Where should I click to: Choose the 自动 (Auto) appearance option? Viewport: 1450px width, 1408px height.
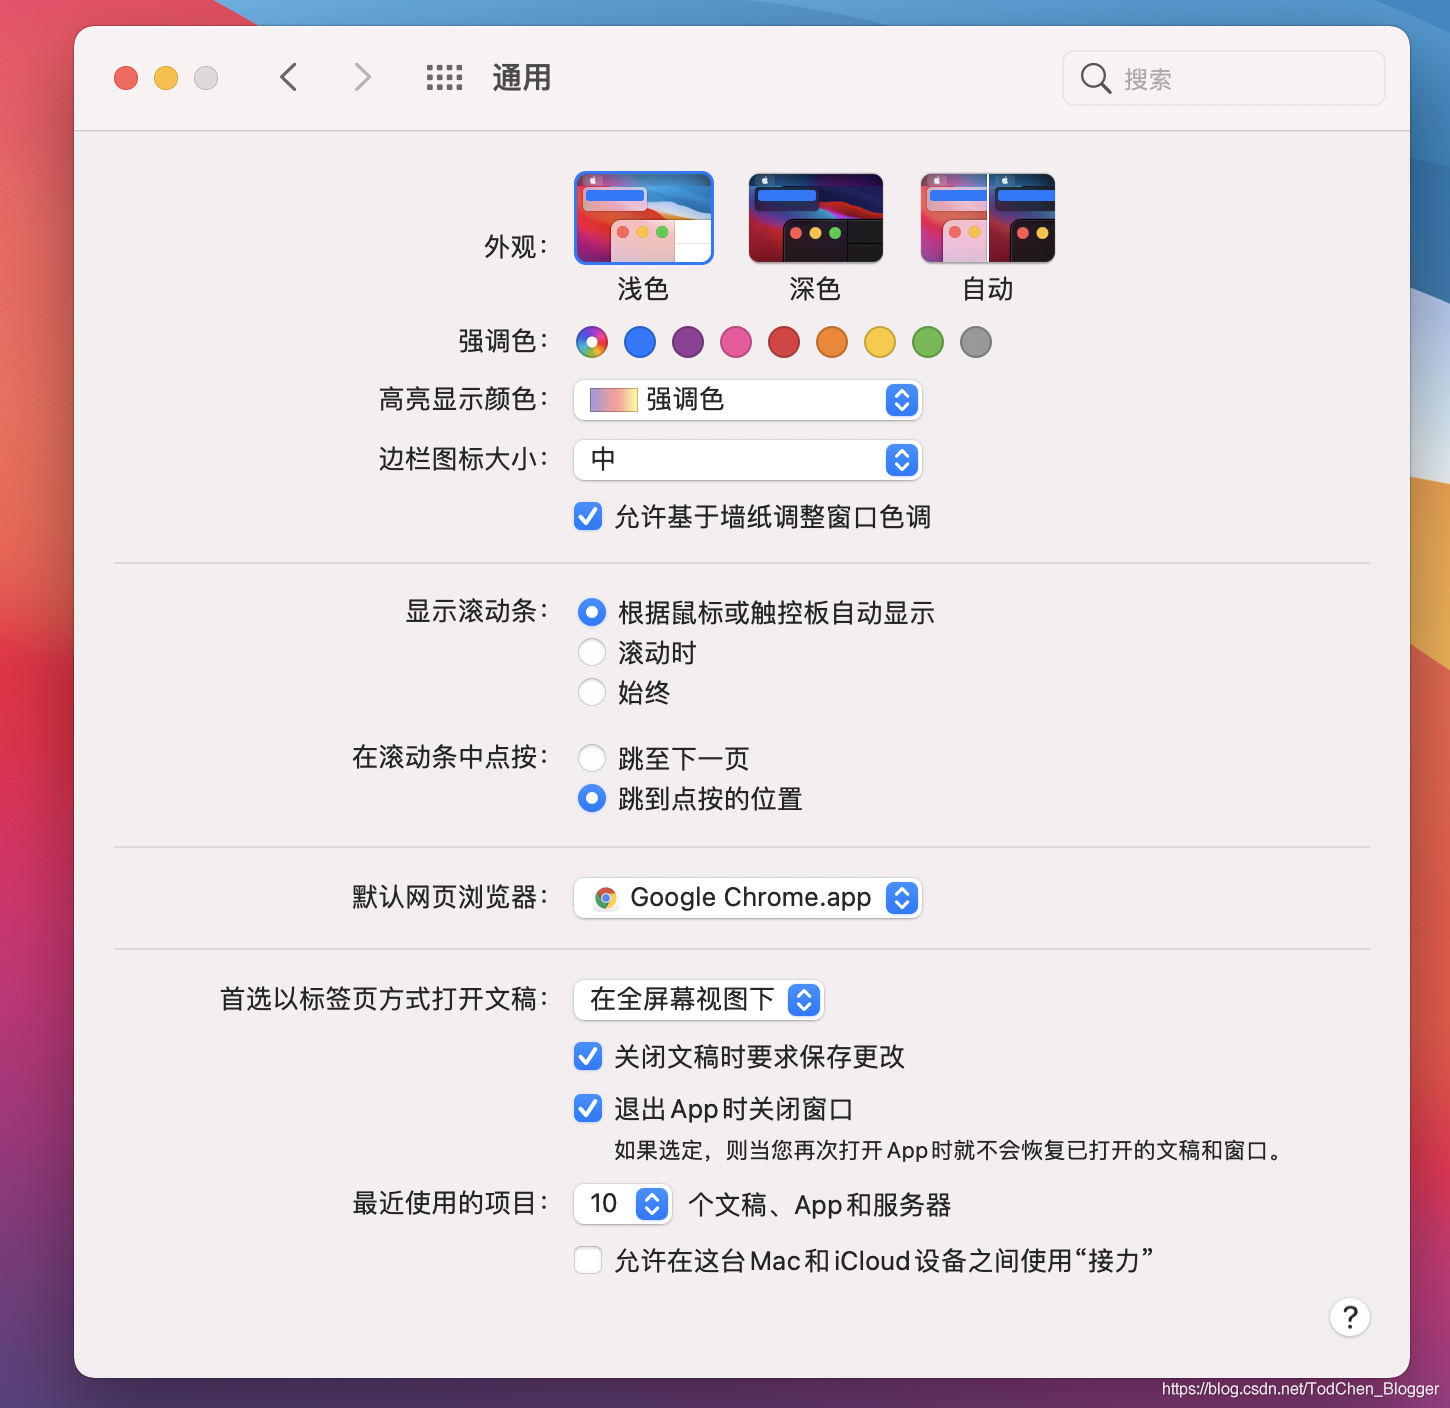click(987, 217)
